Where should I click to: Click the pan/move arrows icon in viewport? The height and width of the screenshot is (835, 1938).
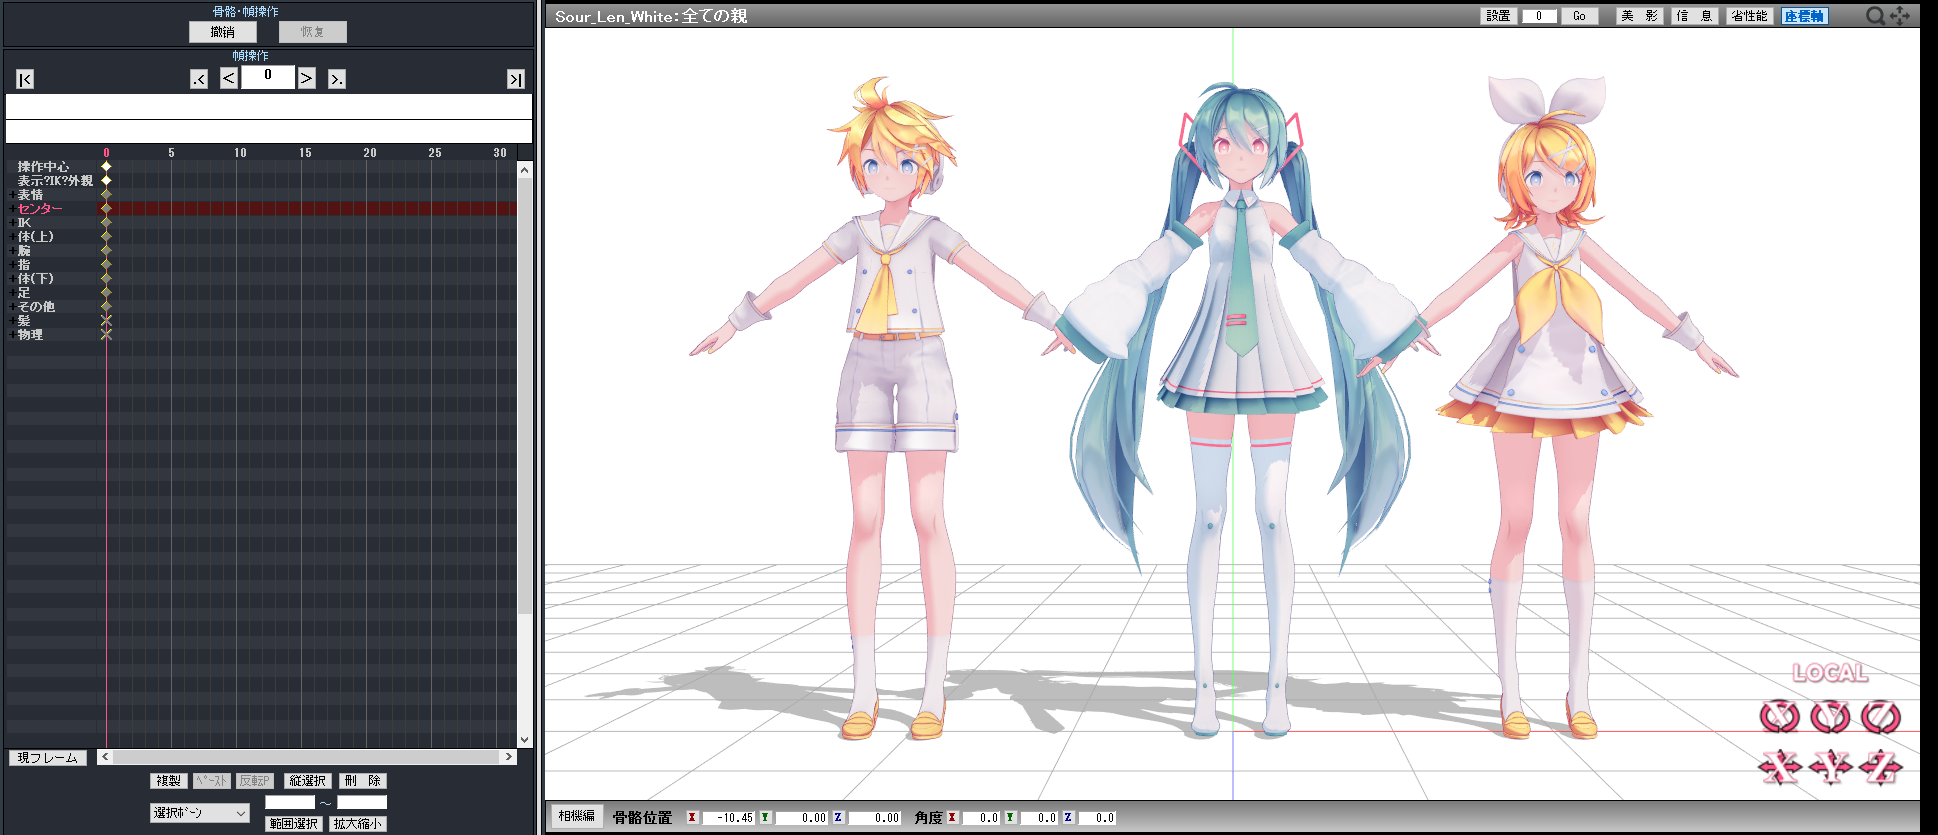(1900, 15)
